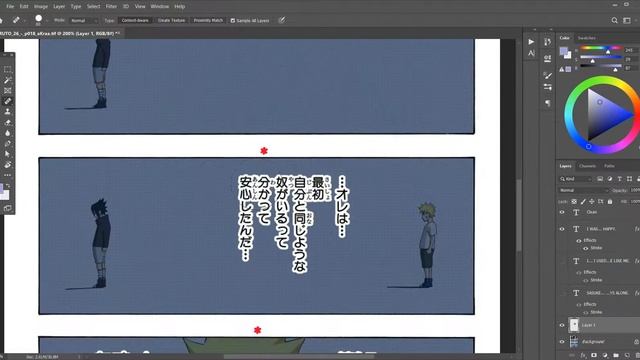This screenshot has height=360, width=640.
Task: Filter layers by shape layer icon
Action: 629,179
